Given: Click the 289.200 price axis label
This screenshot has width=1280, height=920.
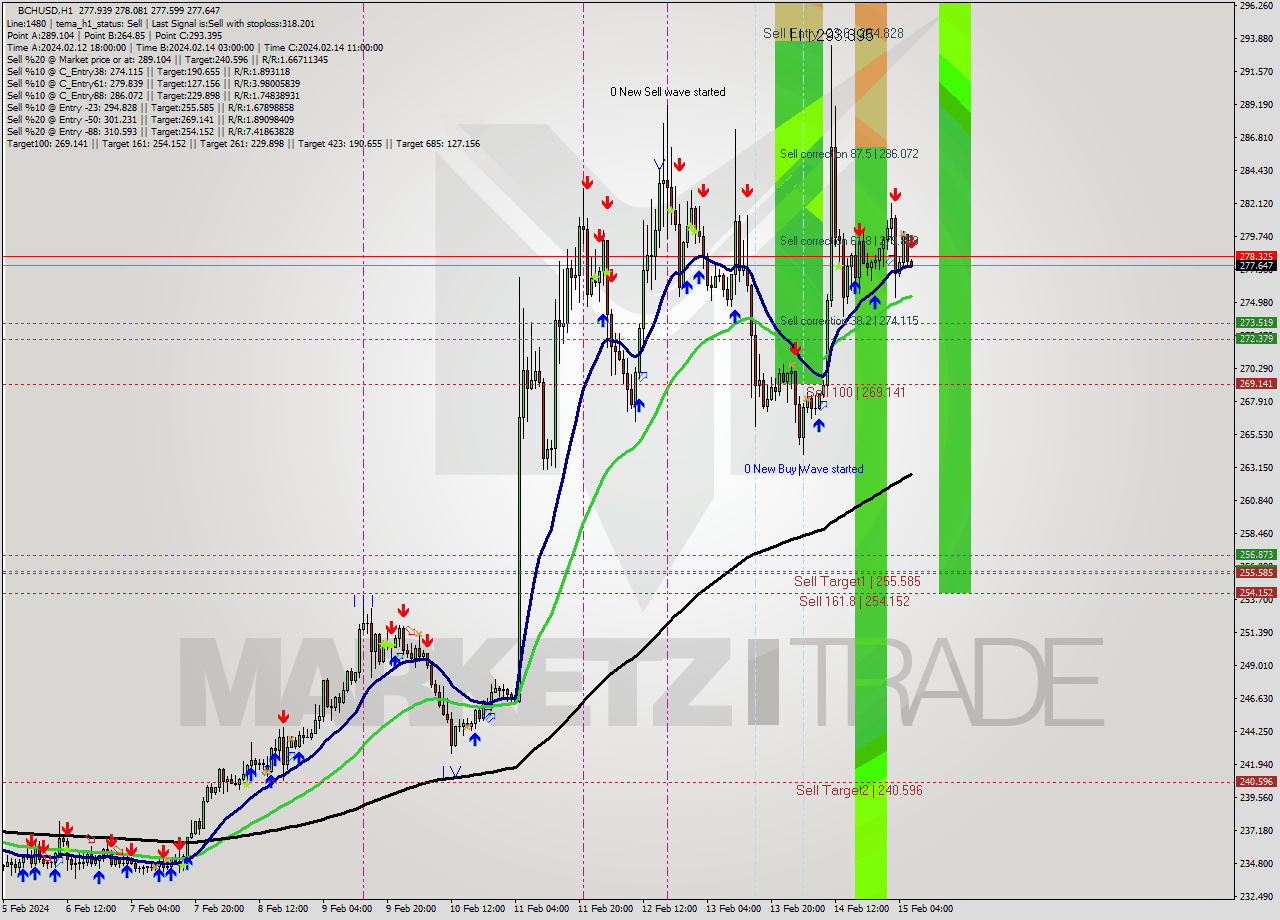Looking at the screenshot, I should (1256, 105).
